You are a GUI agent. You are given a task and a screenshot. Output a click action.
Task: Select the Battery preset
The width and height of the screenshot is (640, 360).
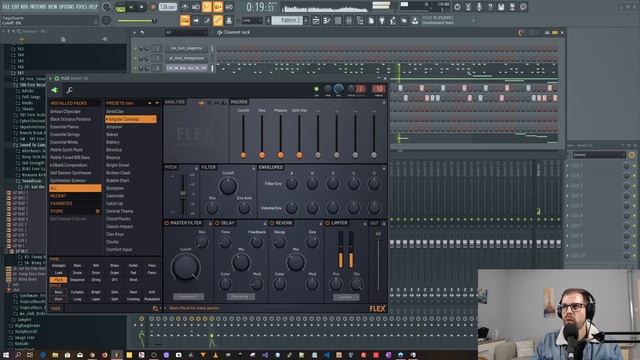point(113,142)
